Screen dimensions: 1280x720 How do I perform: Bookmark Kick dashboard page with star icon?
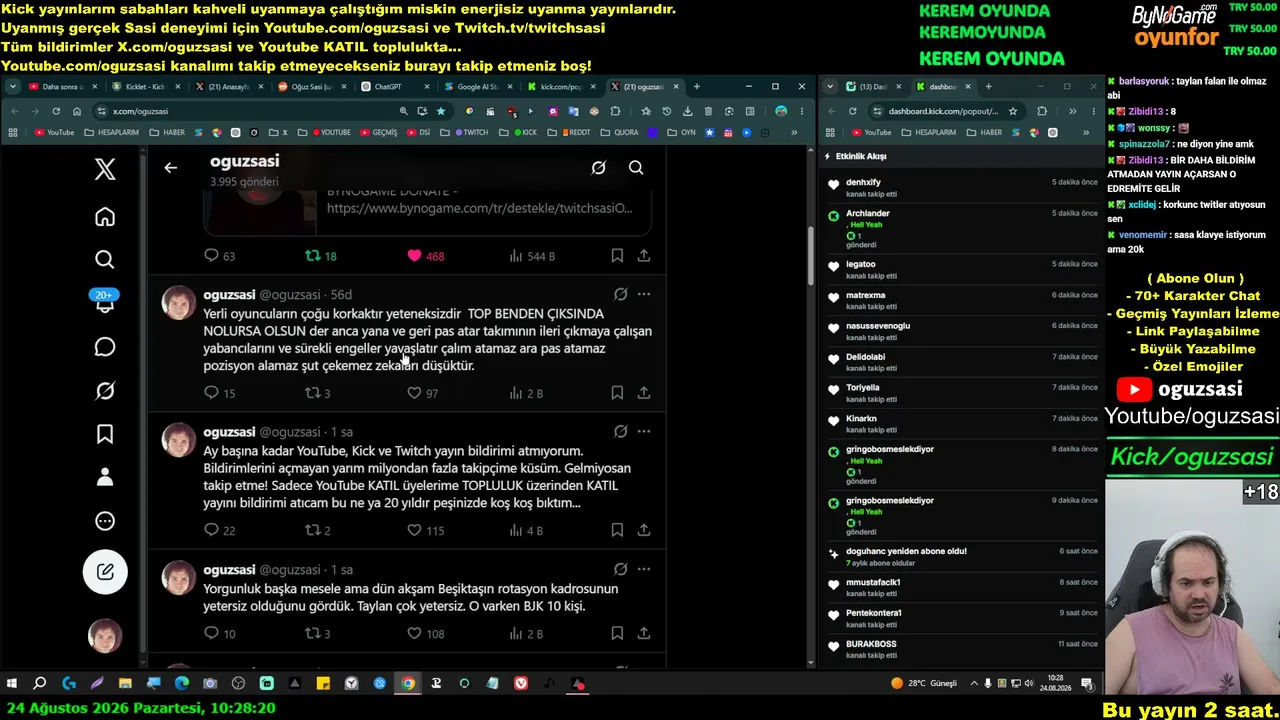(x=1013, y=111)
